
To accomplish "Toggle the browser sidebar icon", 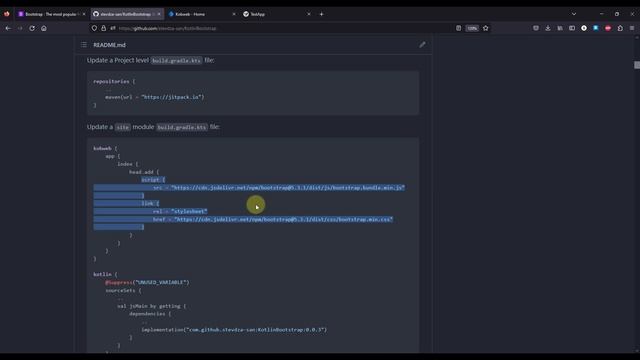I will point(572,28).
